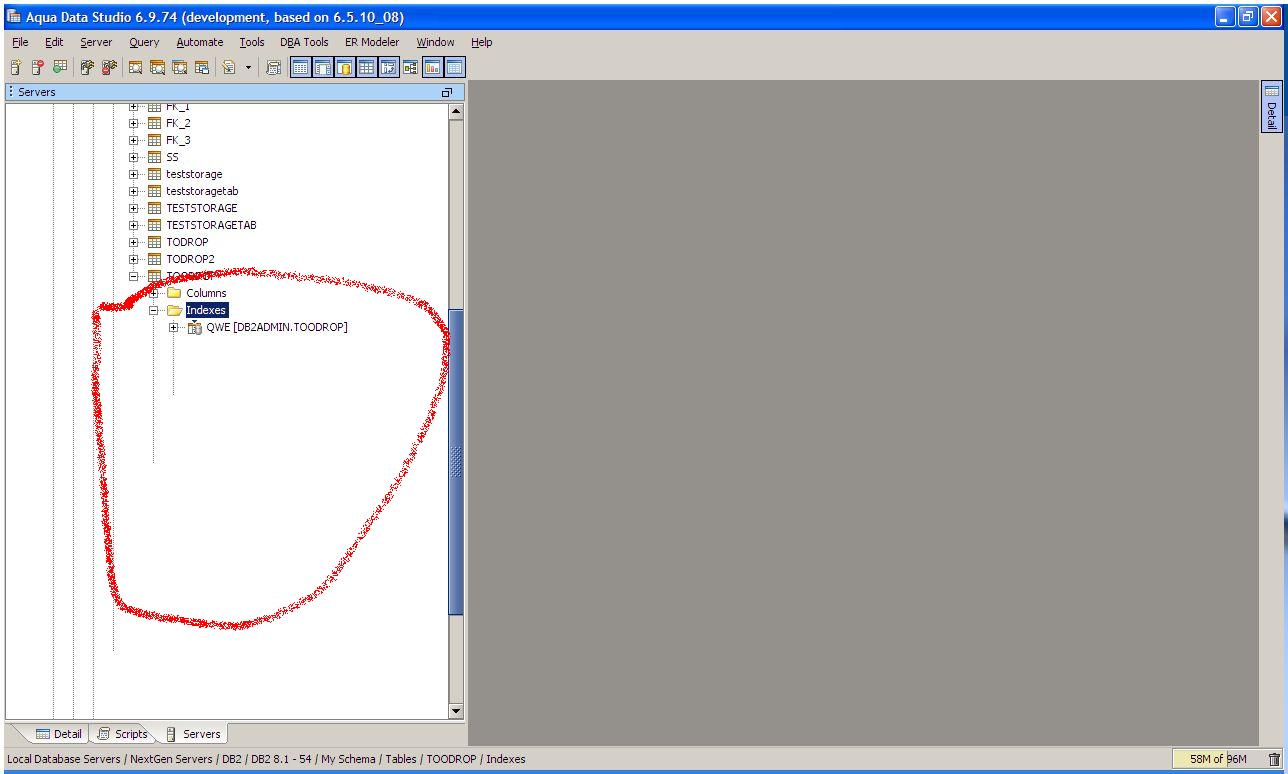Expand the FK_3 table node

[134, 140]
